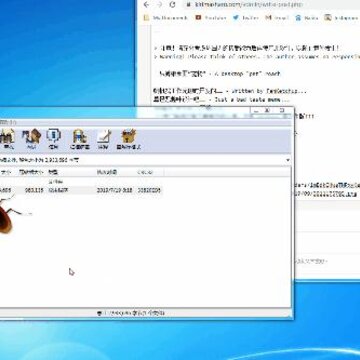Click the archive path field in WinRAR
Viewport: 360px width, 360px height.
click(142, 160)
